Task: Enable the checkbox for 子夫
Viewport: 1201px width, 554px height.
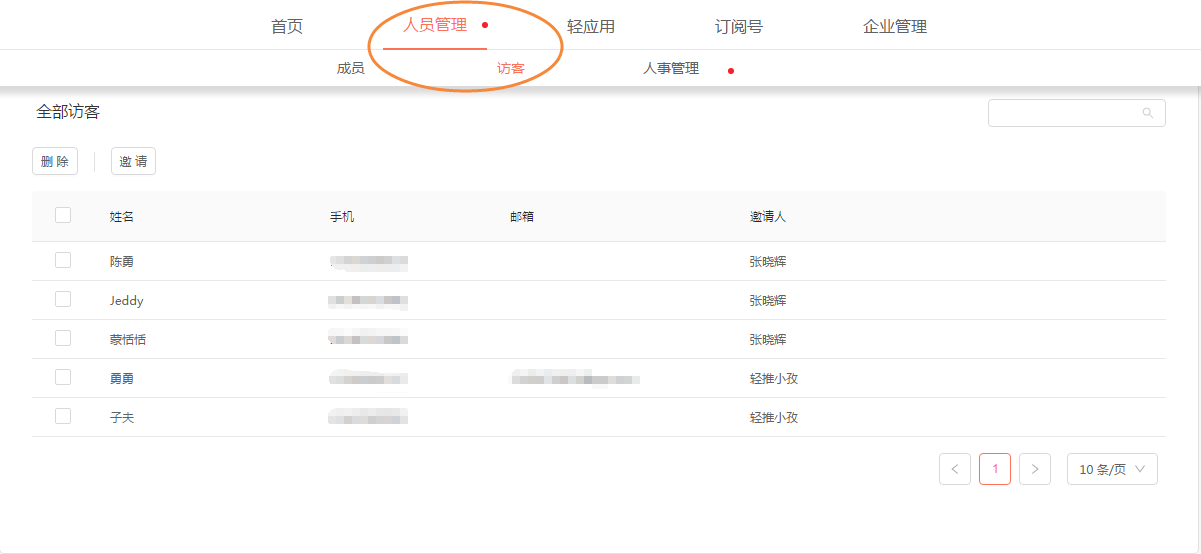Action: 63,416
